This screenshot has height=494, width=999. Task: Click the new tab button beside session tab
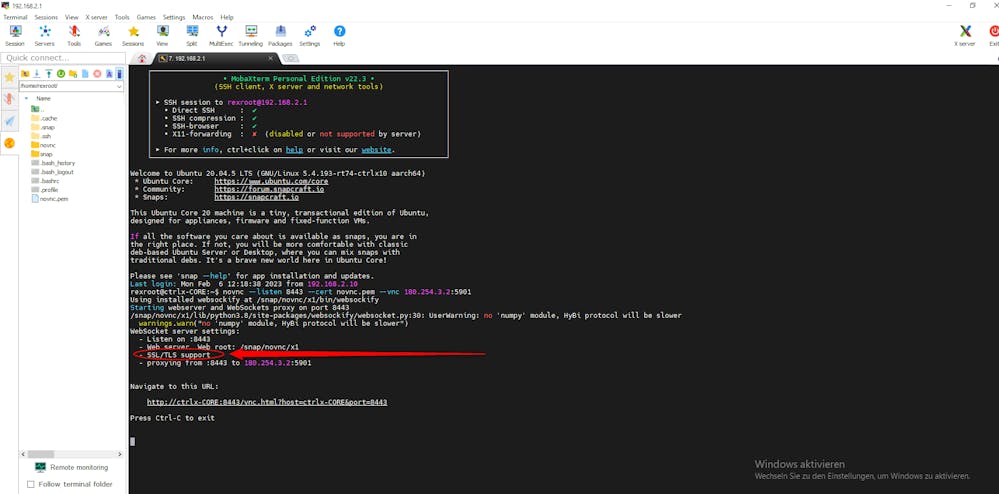(290, 58)
